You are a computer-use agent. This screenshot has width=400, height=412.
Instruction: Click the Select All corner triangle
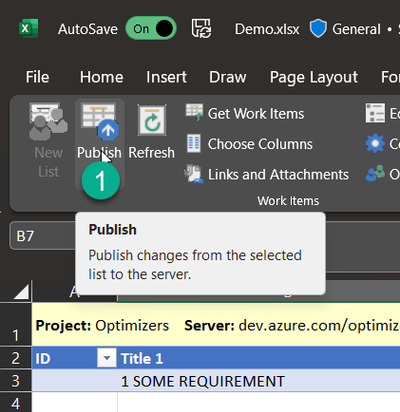click(x=21, y=292)
